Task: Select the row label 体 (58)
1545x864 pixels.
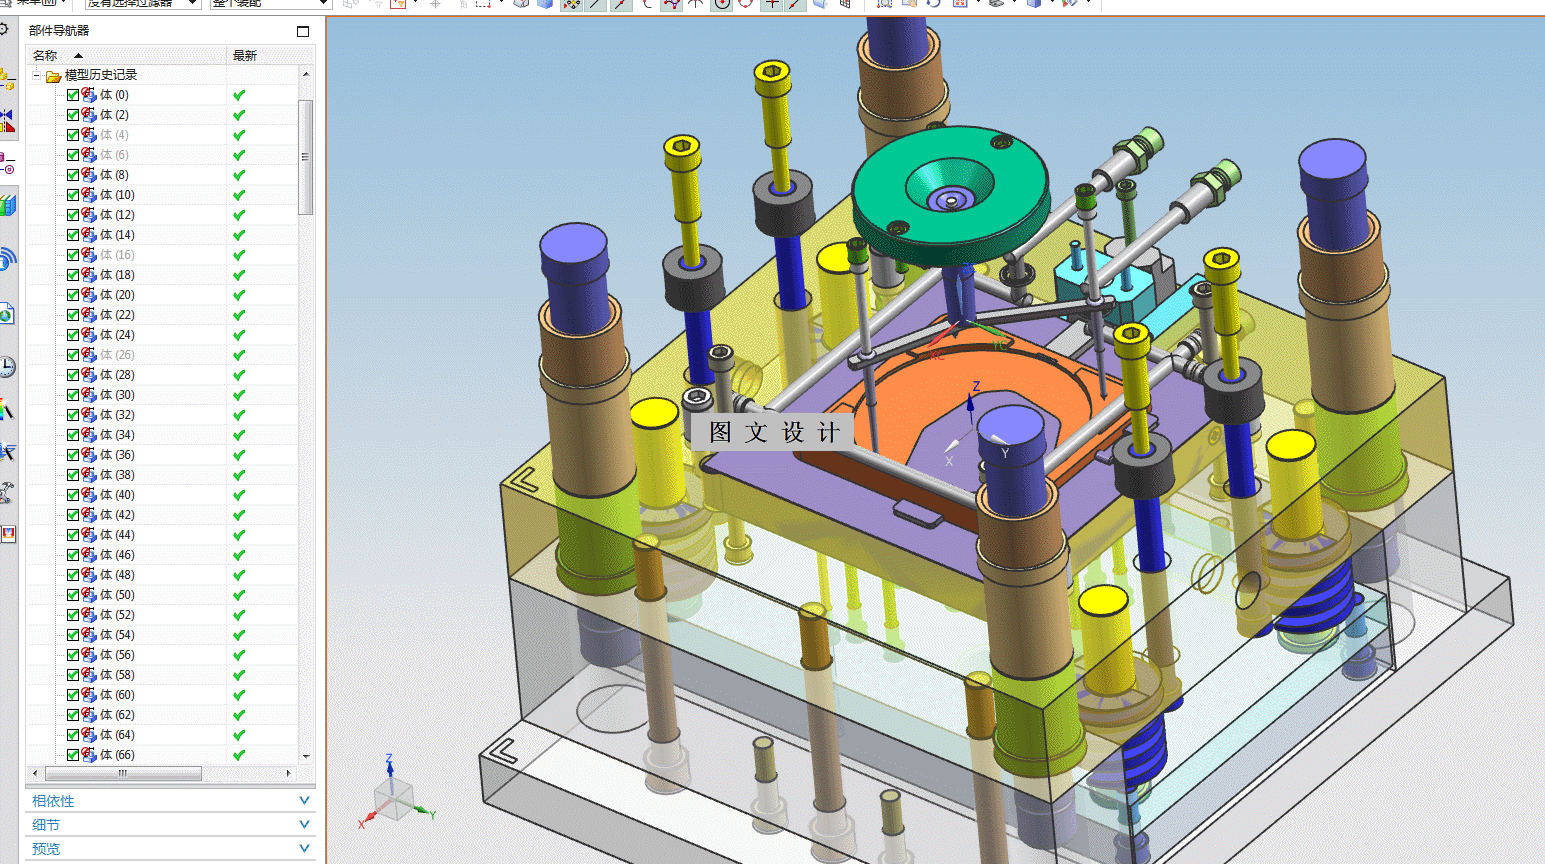Action: (117, 675)
